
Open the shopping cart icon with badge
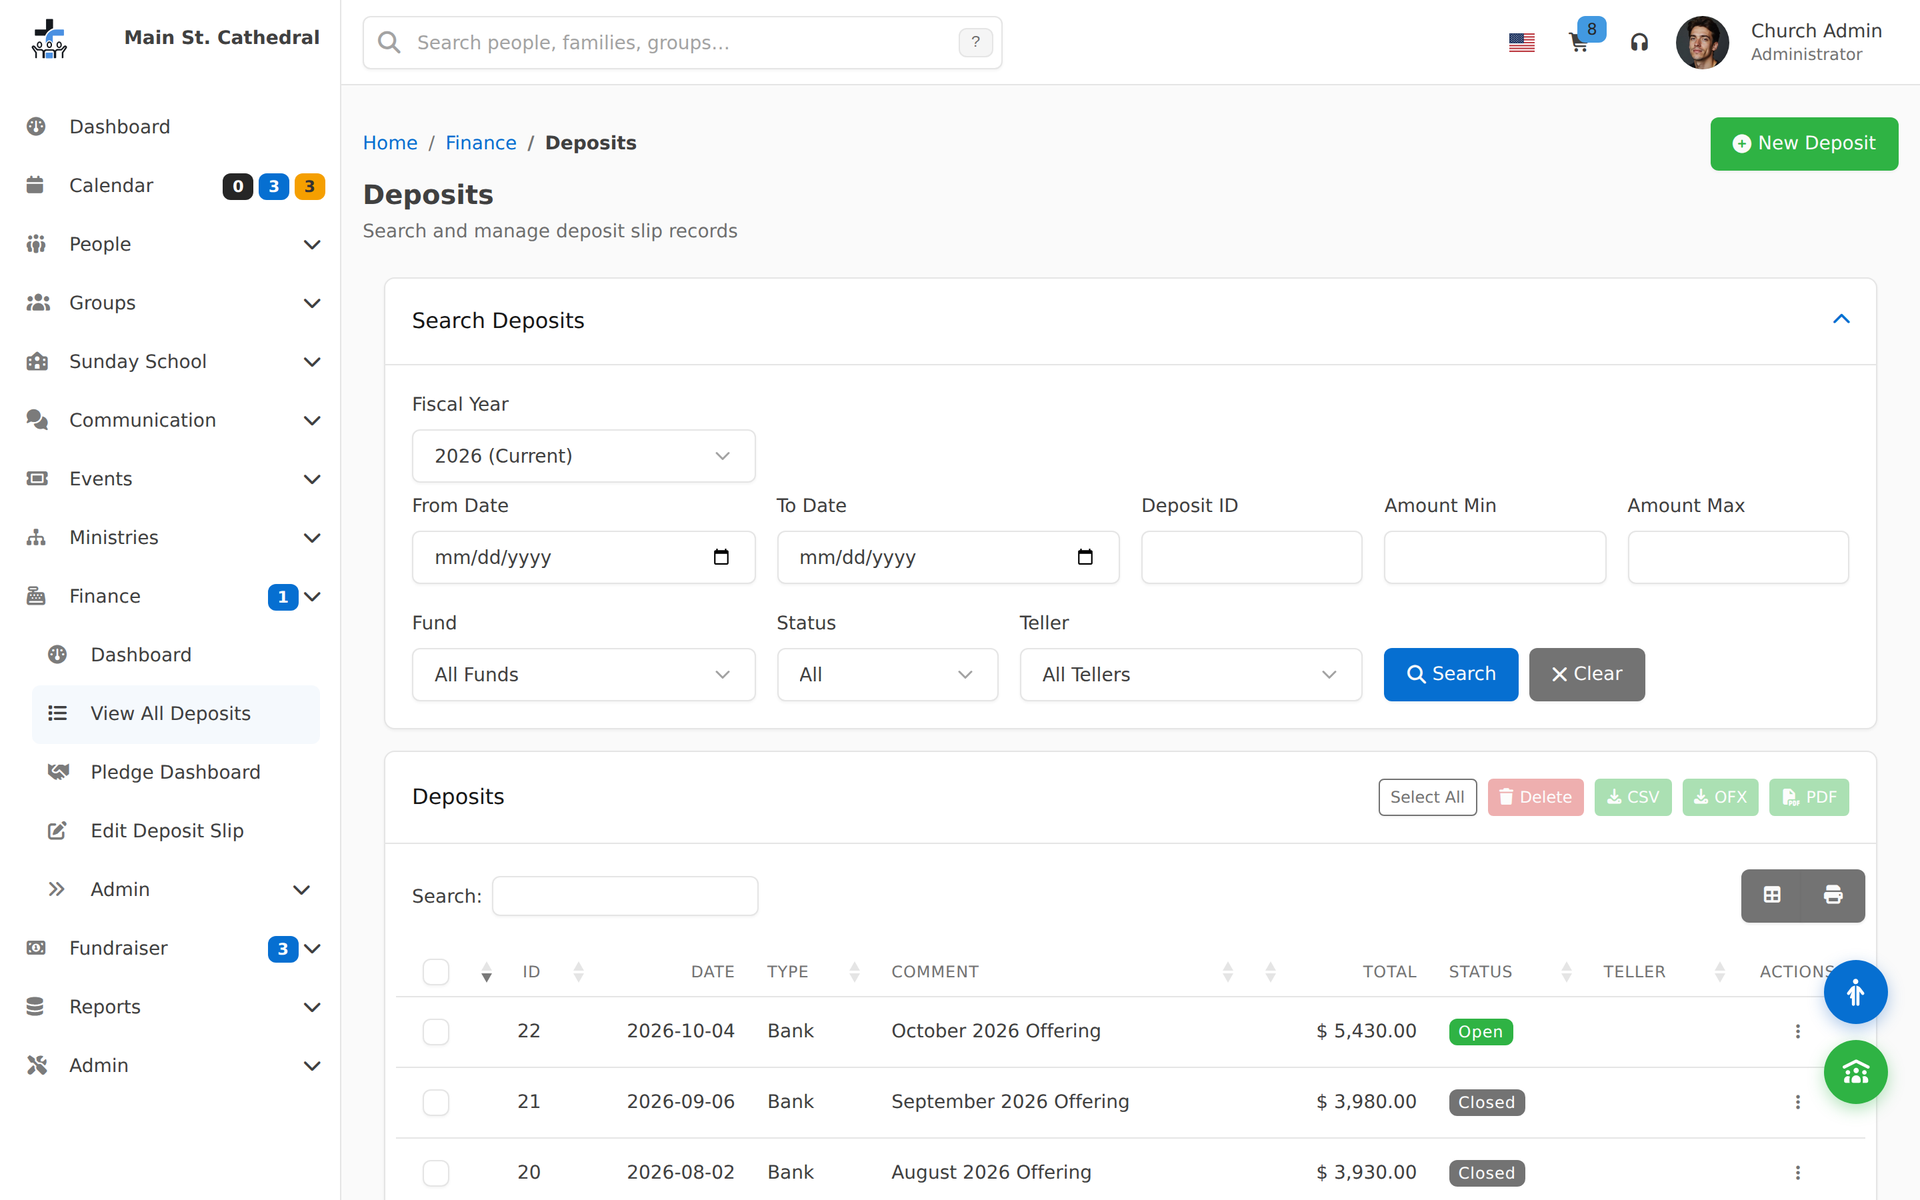coord(1579,43)
